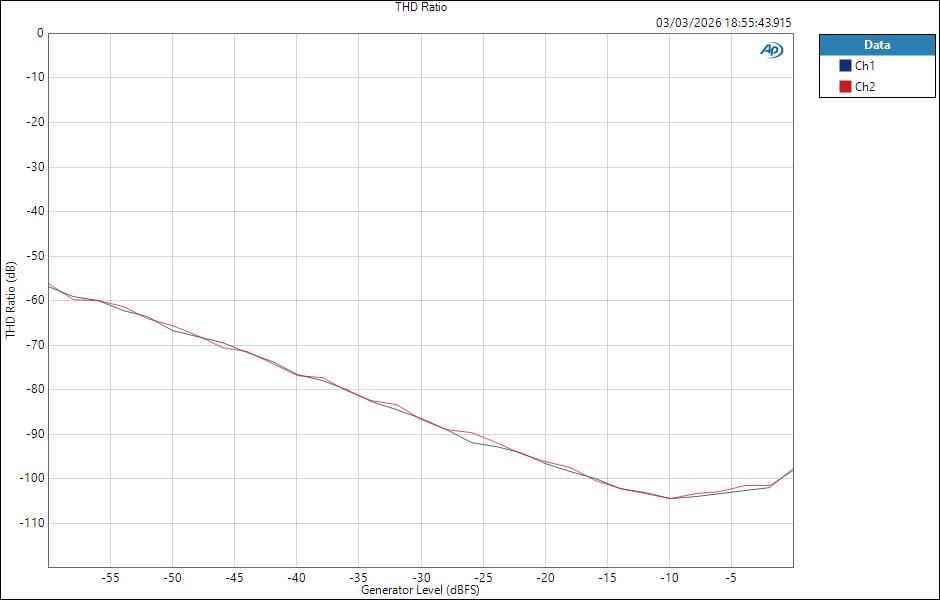
Task: Click the -40 tick label on the x-axis
Action: (x=296, y=578)
